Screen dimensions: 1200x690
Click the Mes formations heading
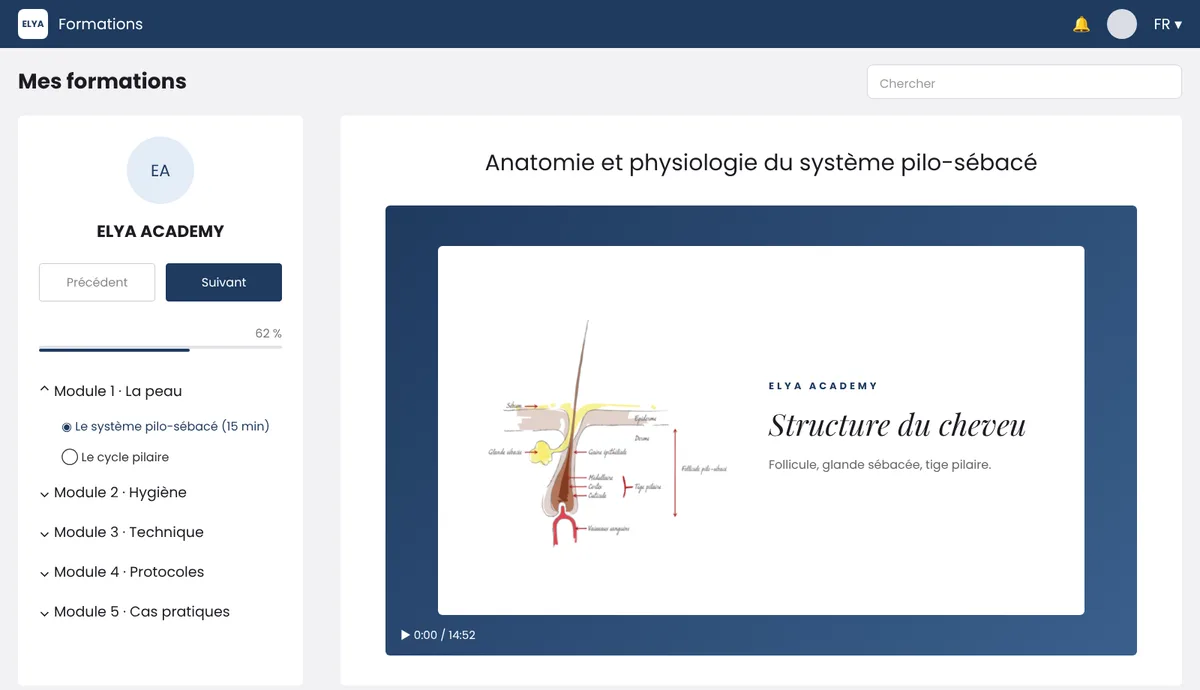point(102,81)
